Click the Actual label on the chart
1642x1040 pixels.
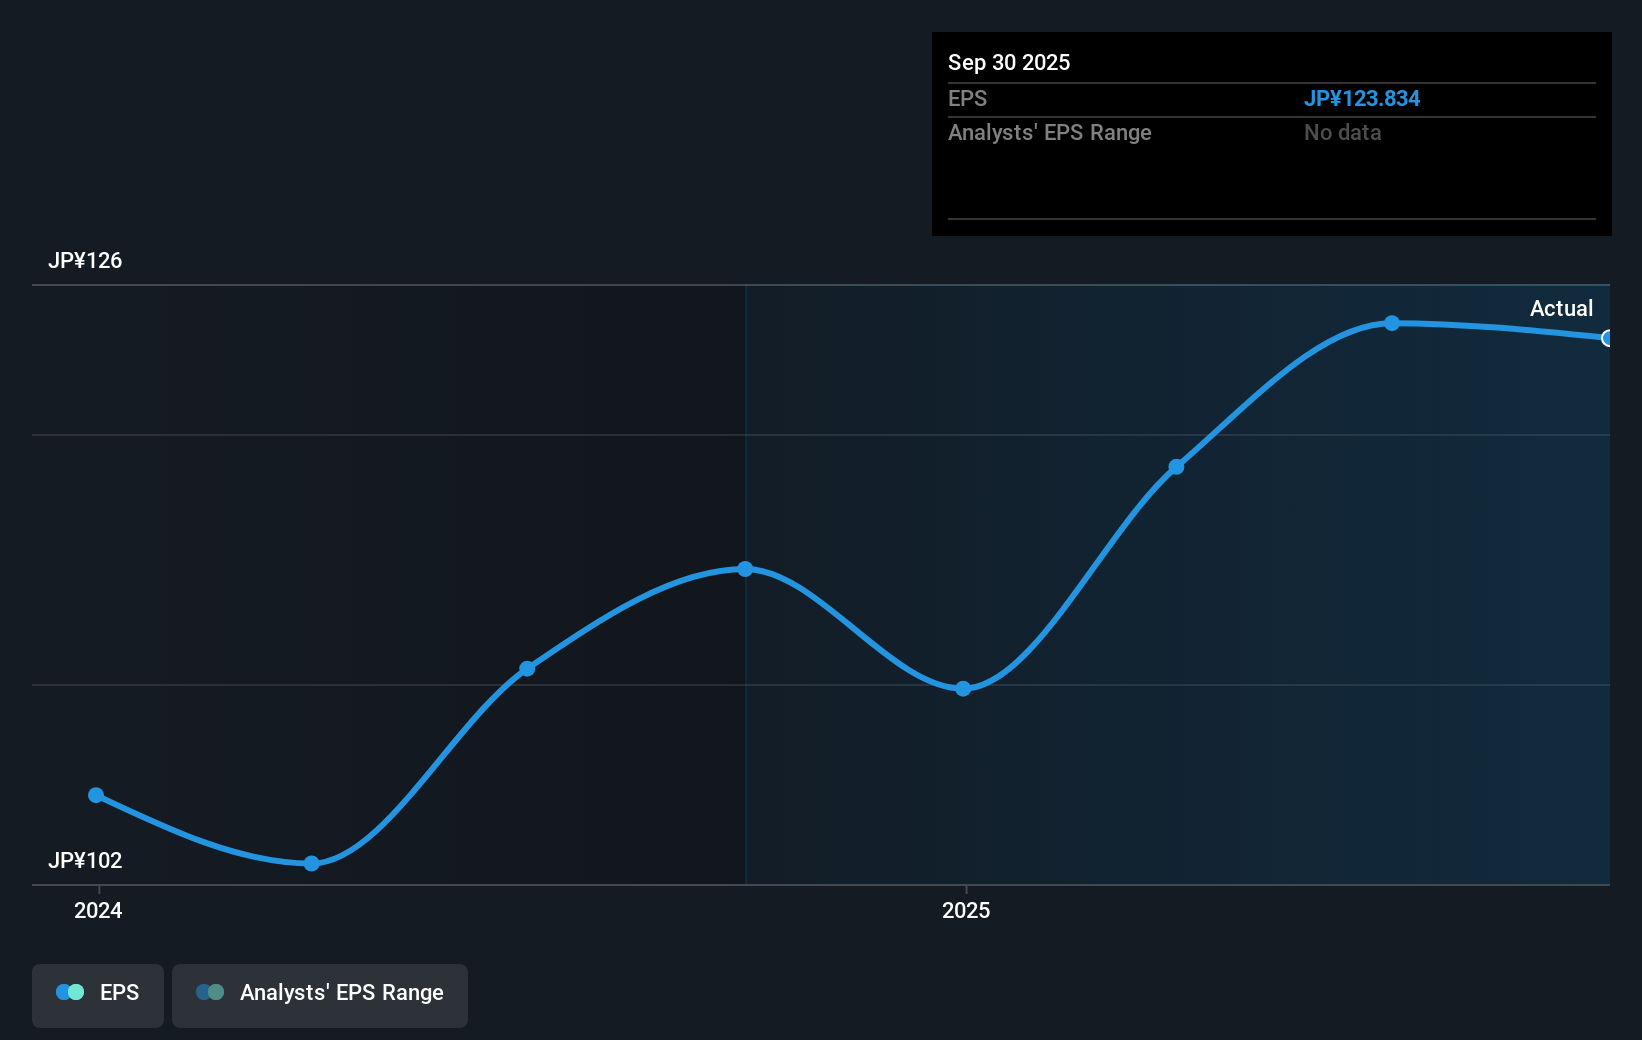click(x=1561, y=308)
